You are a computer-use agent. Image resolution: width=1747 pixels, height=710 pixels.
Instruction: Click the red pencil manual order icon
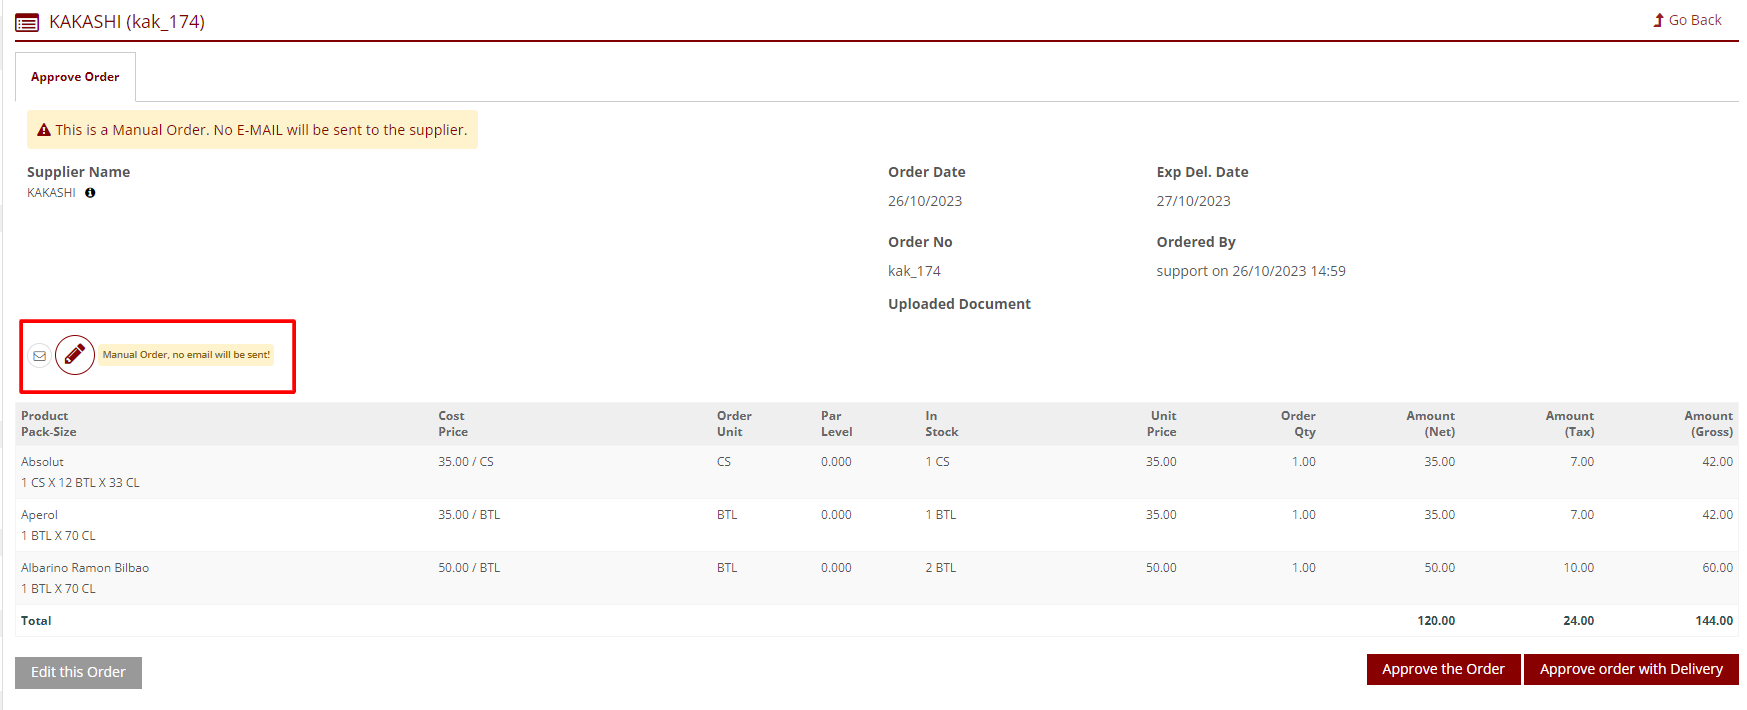[x=75, y=354]
